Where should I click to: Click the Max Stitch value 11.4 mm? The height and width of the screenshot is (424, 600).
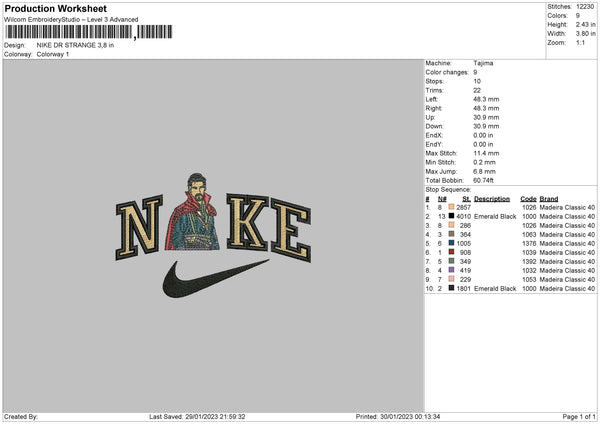(486, 153)
